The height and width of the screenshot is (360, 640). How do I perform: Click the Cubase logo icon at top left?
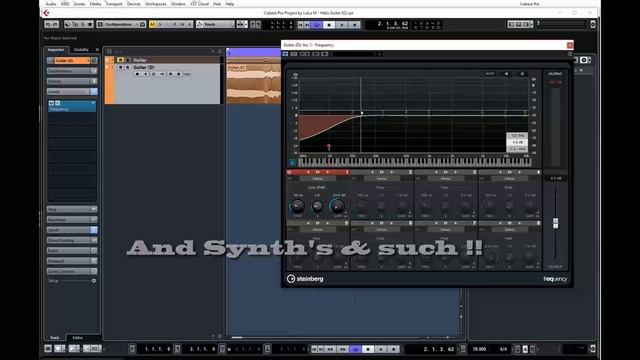tap(46, 13)
